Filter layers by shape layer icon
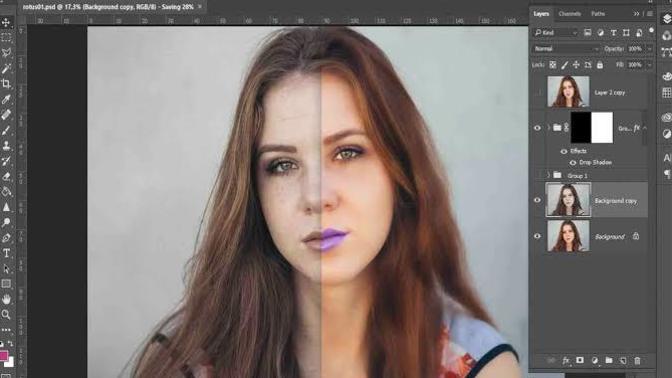672x378 pixels. click(x=626, y=33)
